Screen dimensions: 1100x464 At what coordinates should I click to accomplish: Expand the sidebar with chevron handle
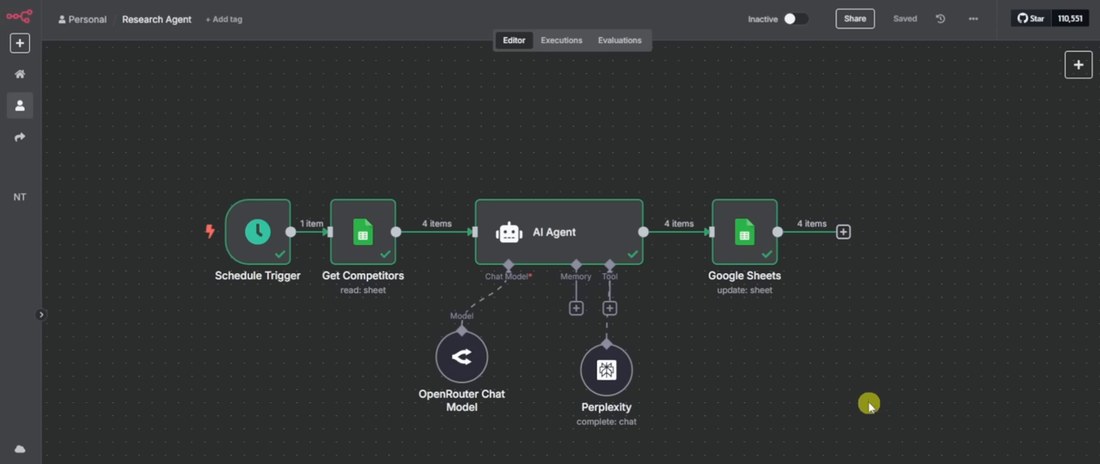pyautogui.click(x=41, y=314)
